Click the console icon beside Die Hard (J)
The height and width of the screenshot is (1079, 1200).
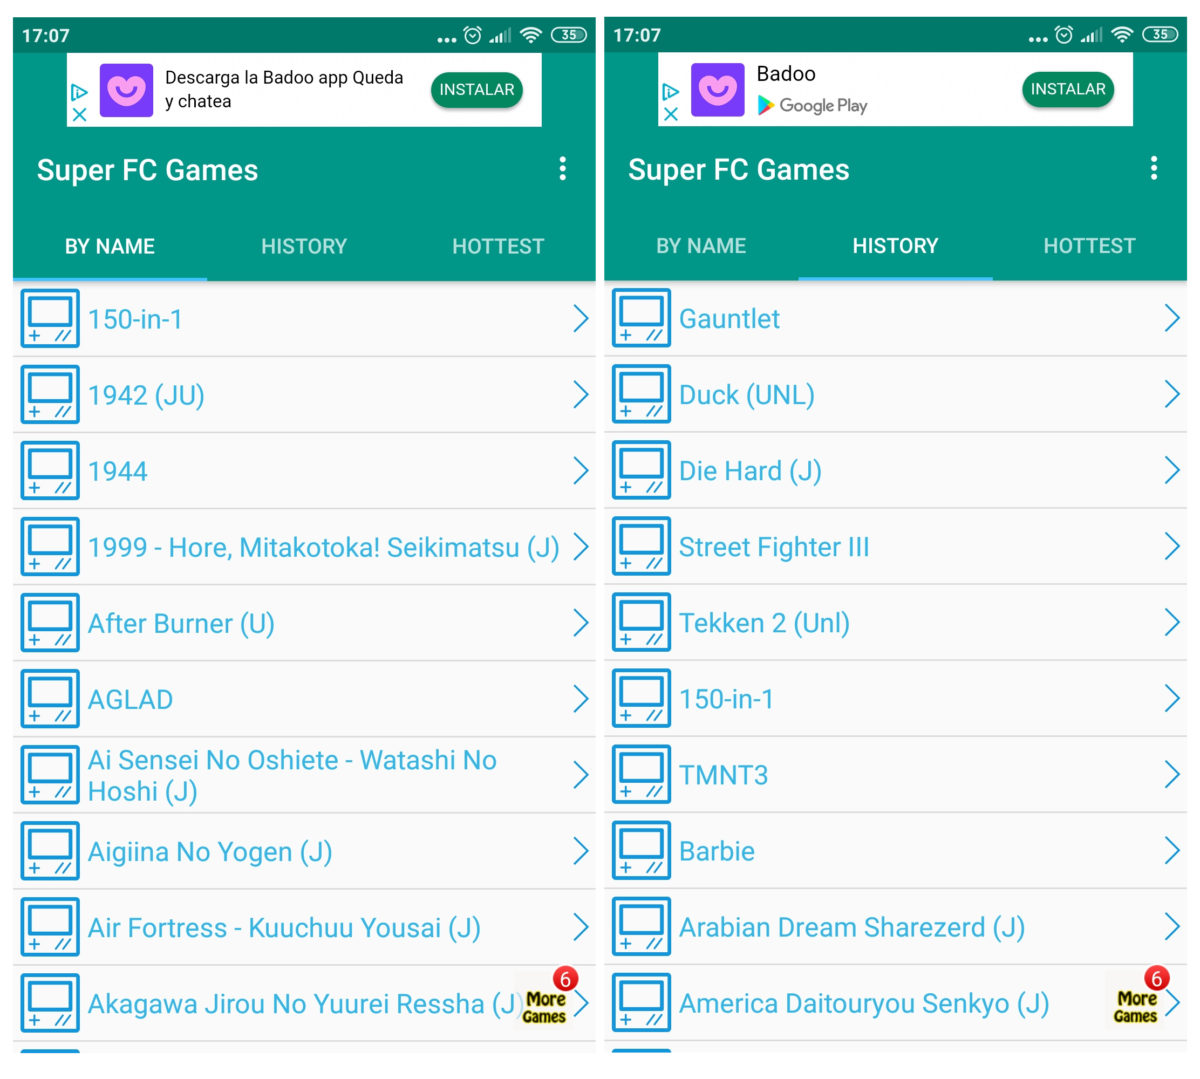tap(640, 470)
